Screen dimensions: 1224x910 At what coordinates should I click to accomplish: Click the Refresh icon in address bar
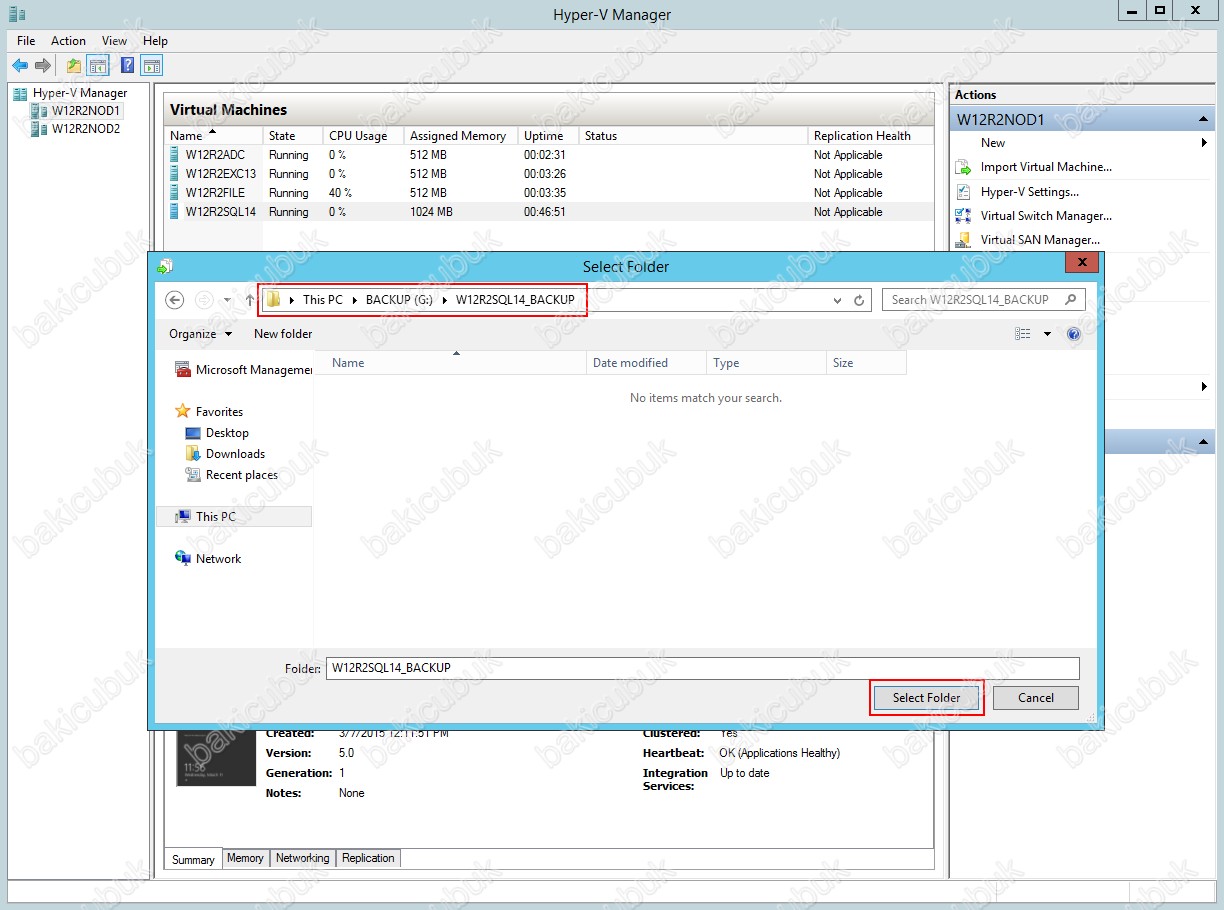coord(859,300)
